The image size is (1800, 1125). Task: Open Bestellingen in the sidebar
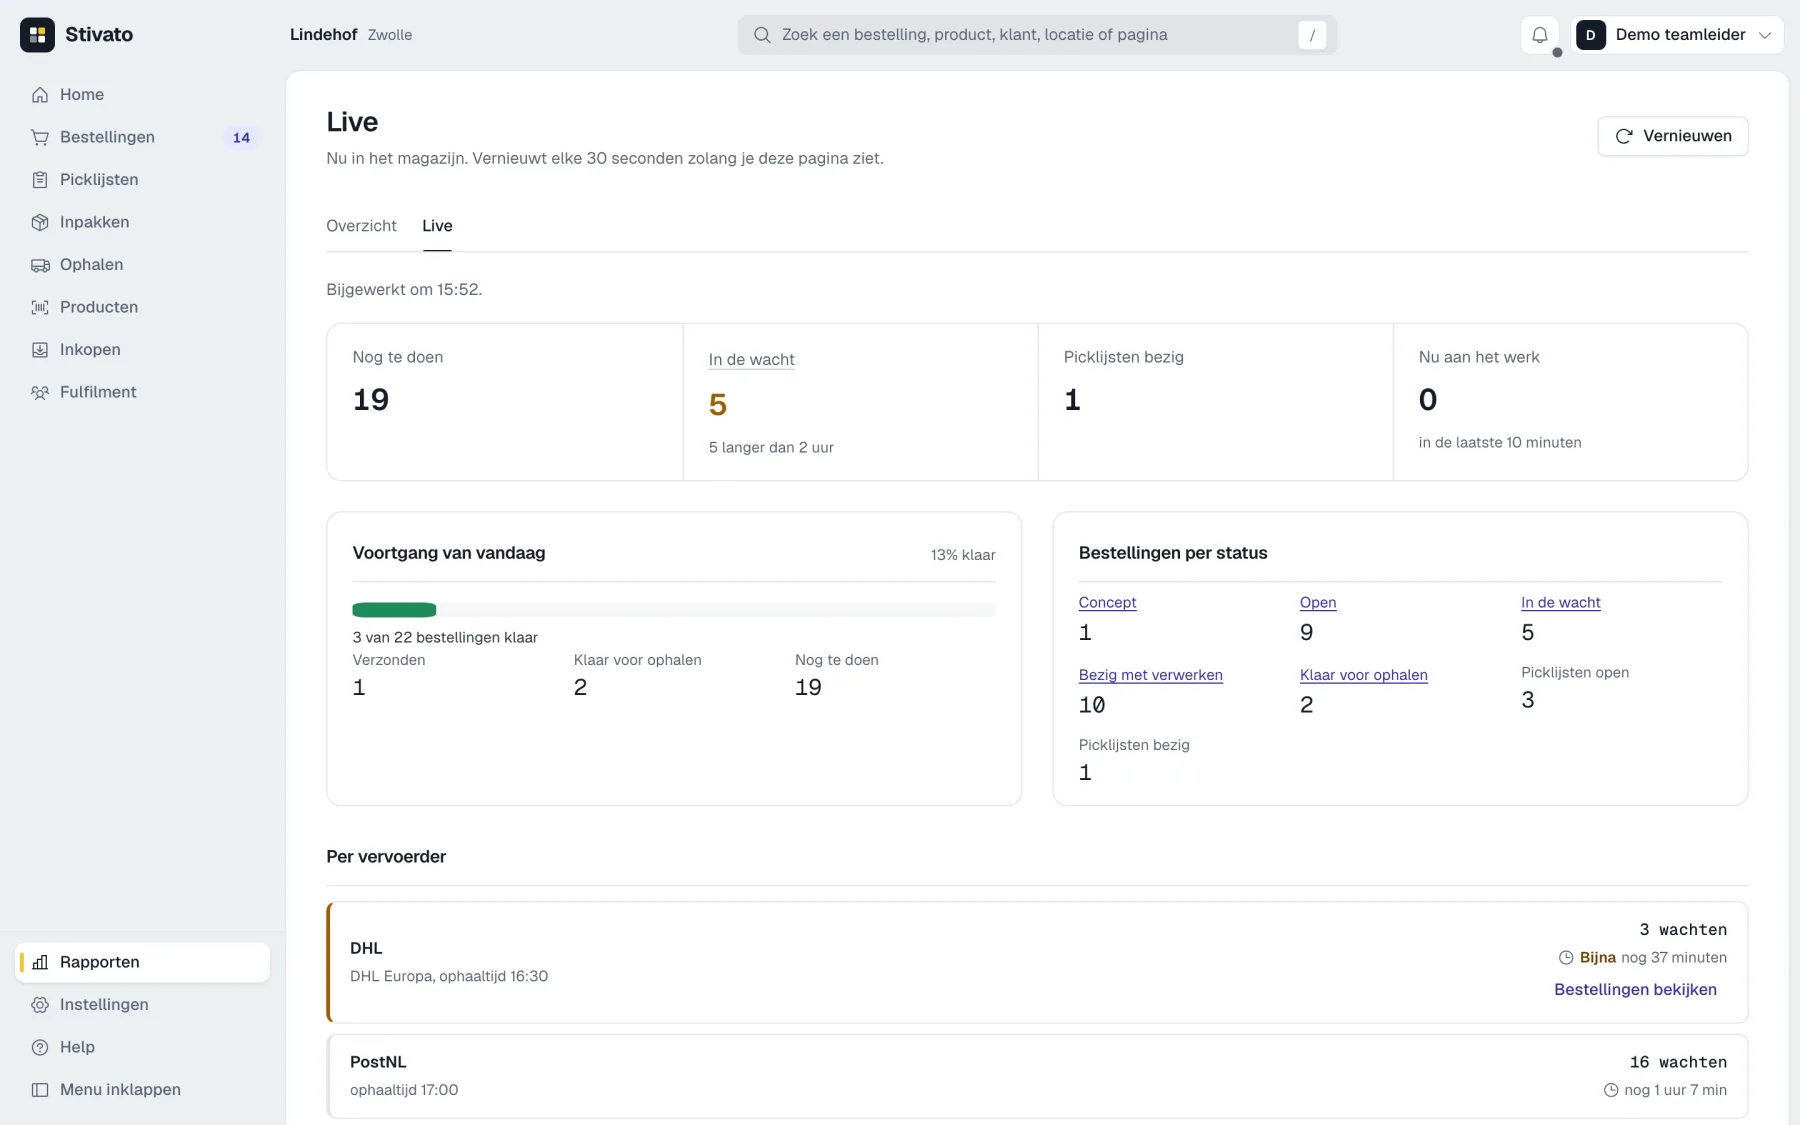pos(142,137)
